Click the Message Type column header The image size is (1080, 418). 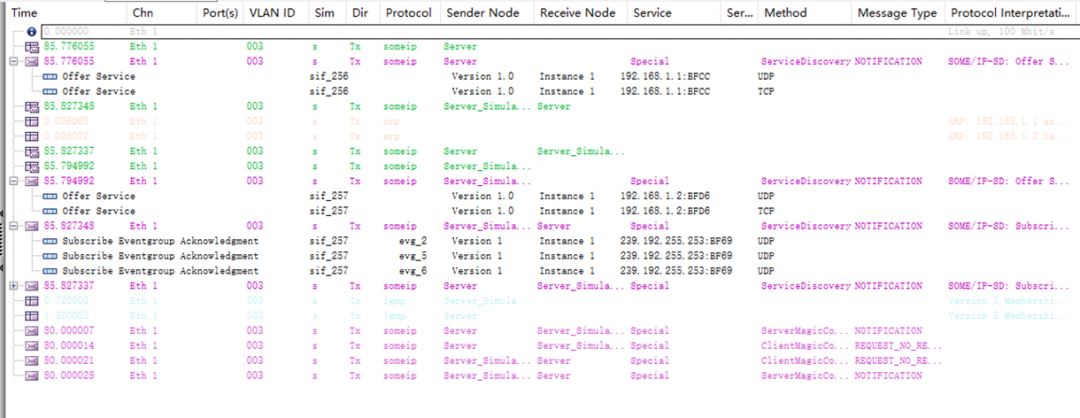pyautogui.click(x=898, y=13)
